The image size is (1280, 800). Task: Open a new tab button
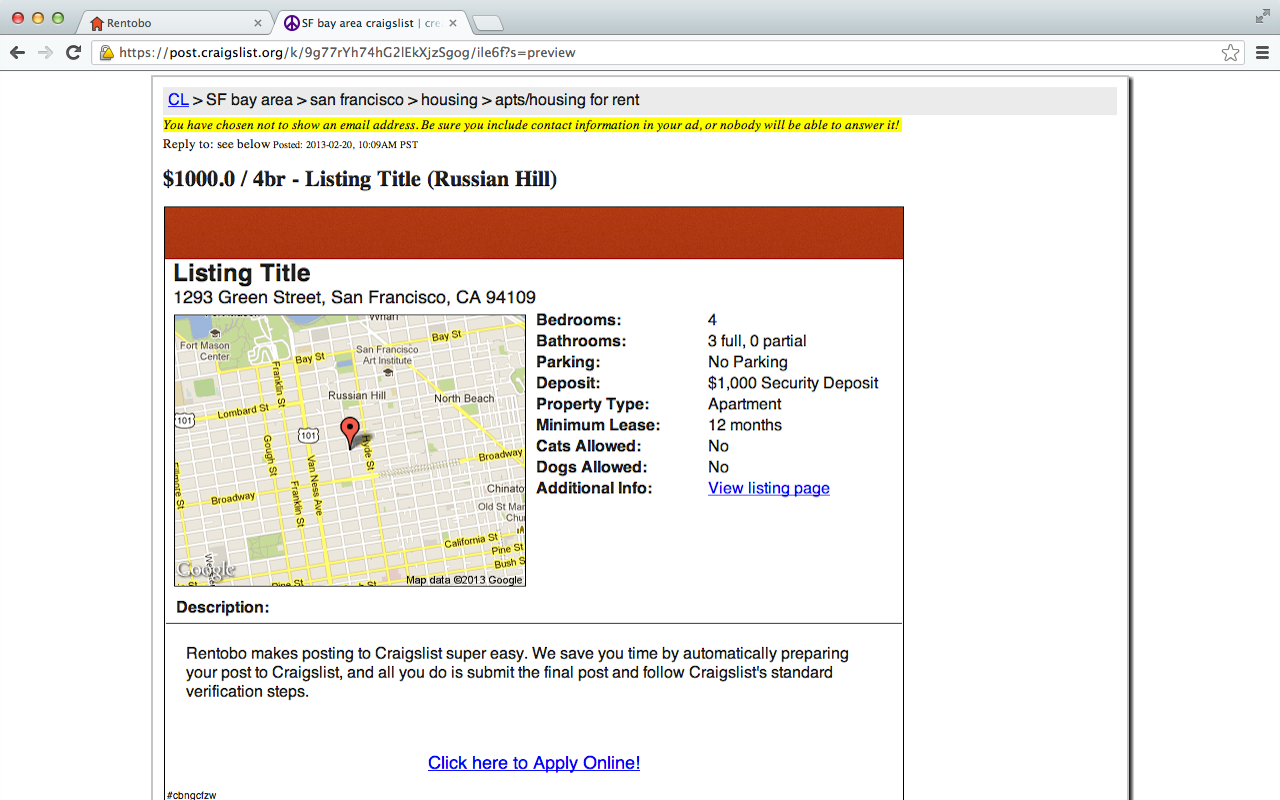click(x=487, y=23)
